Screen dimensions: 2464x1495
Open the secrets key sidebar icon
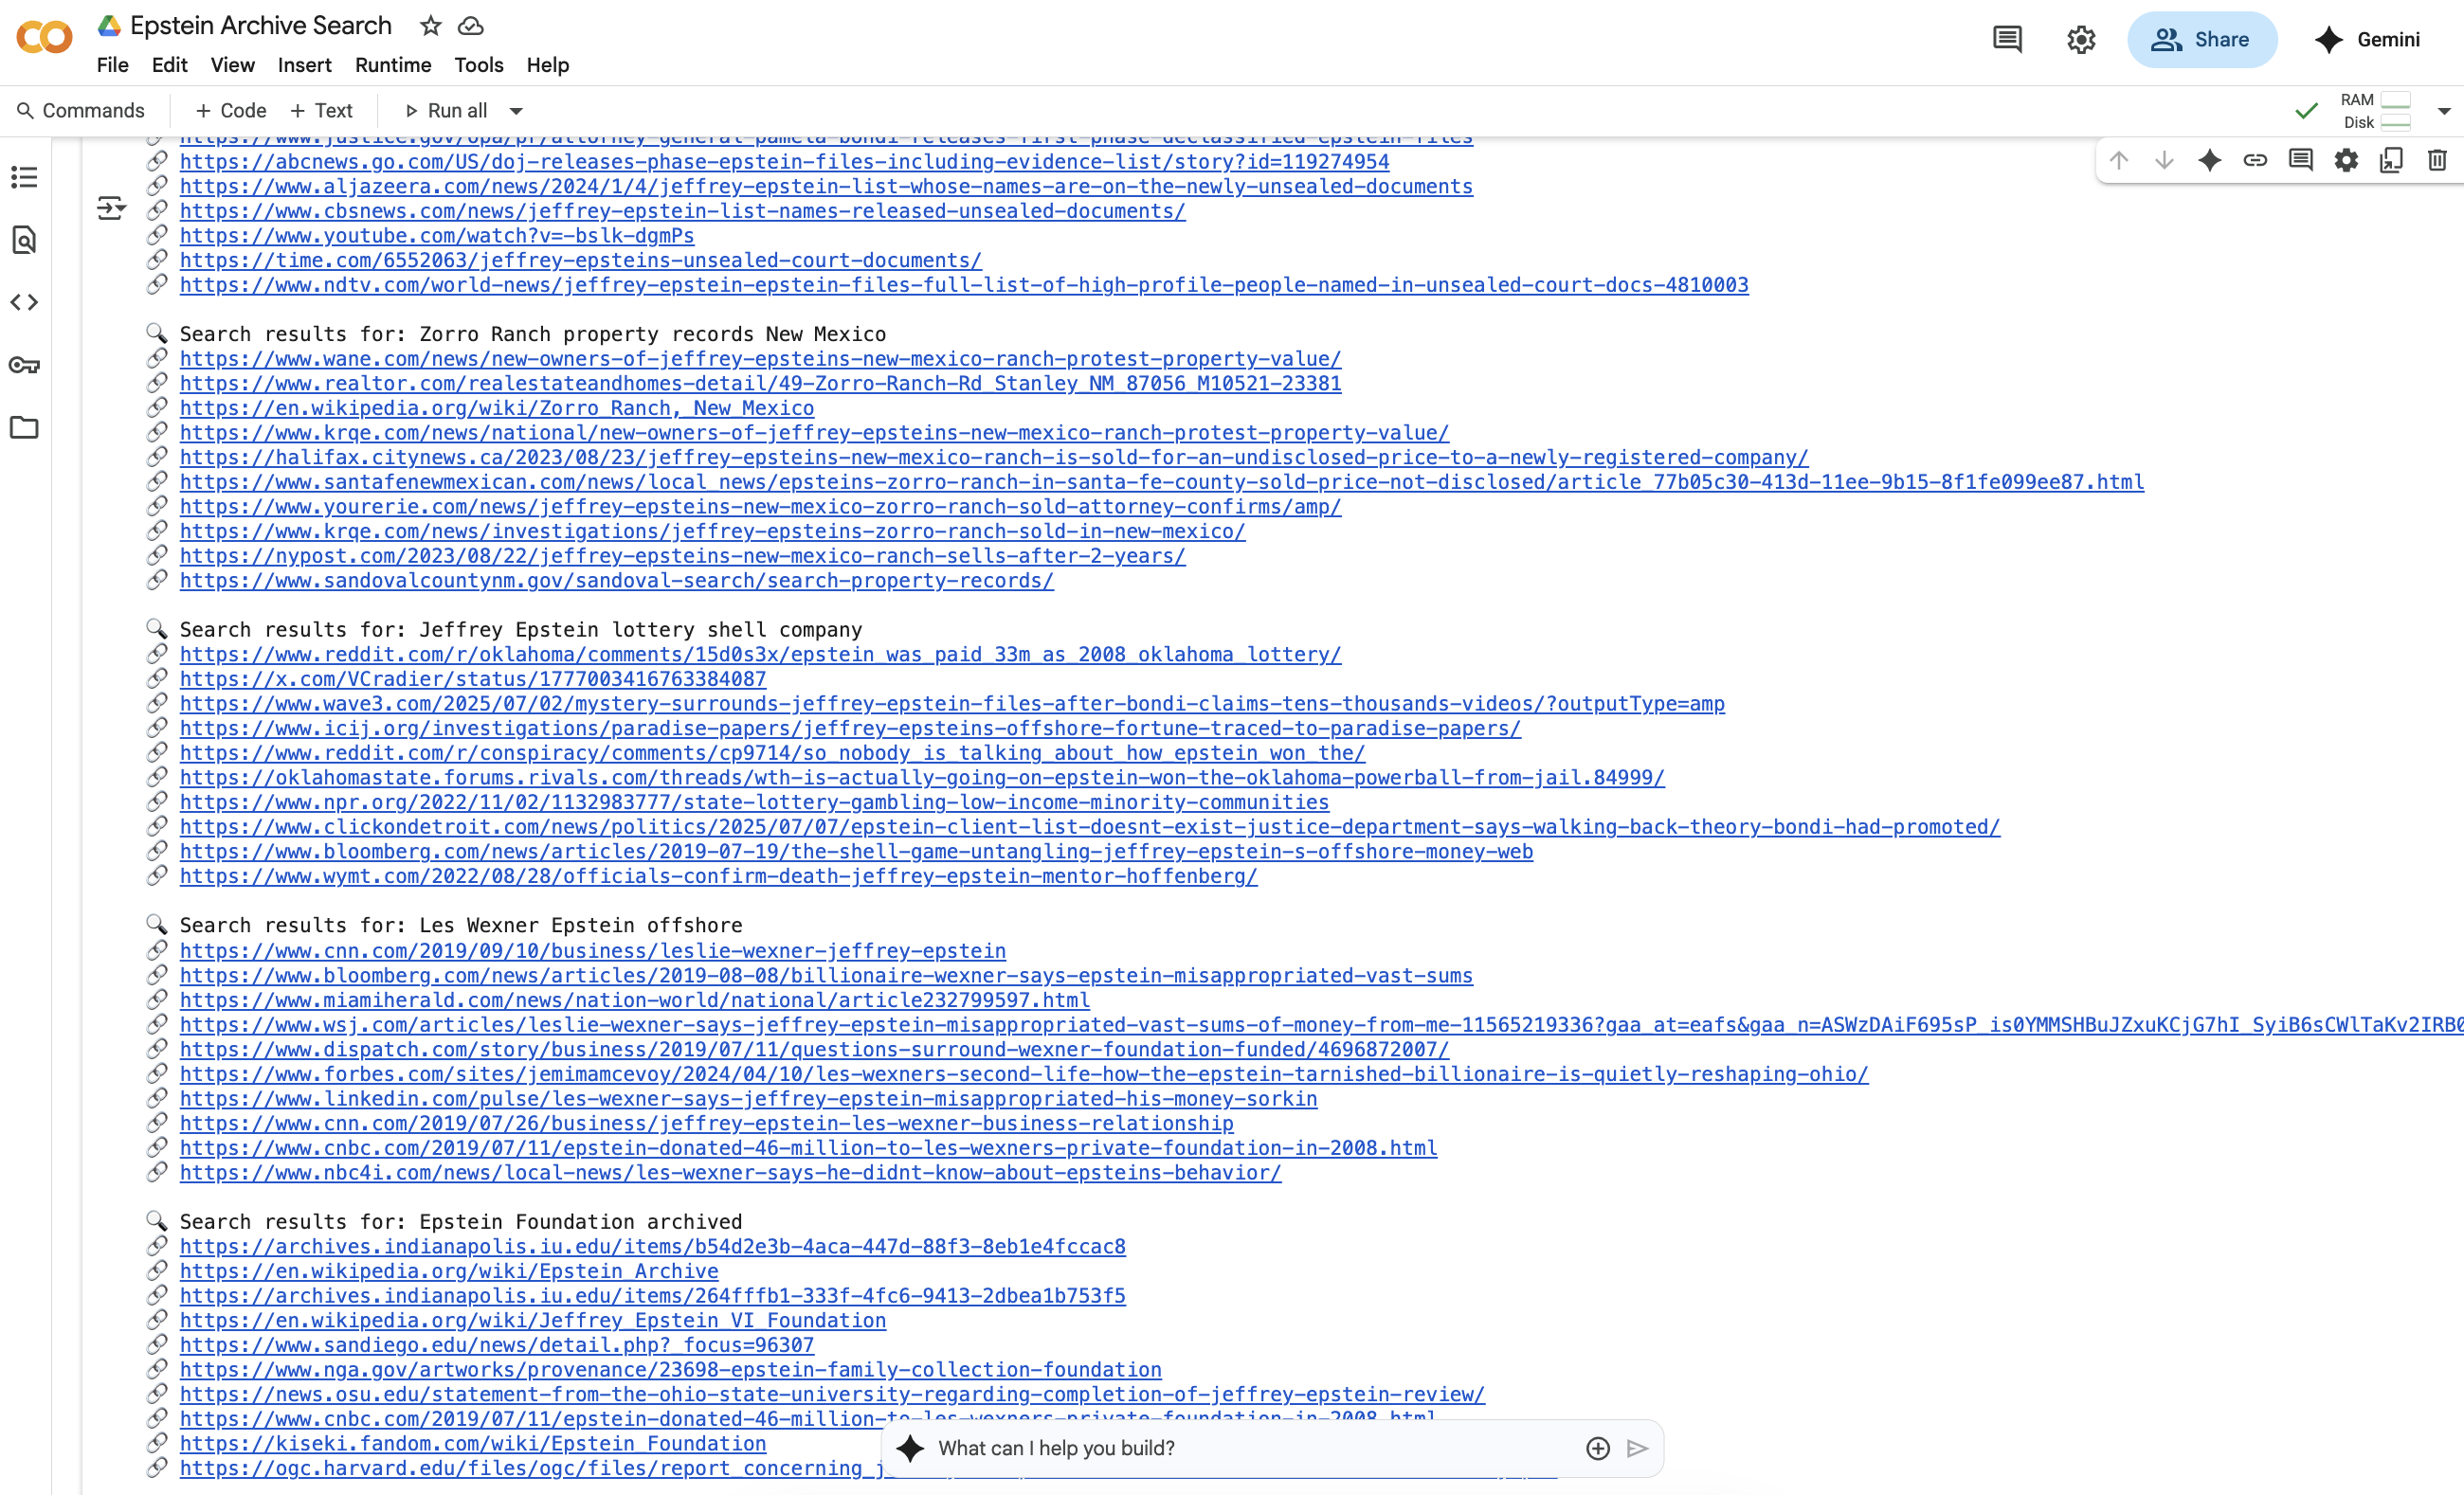point(24,365)
